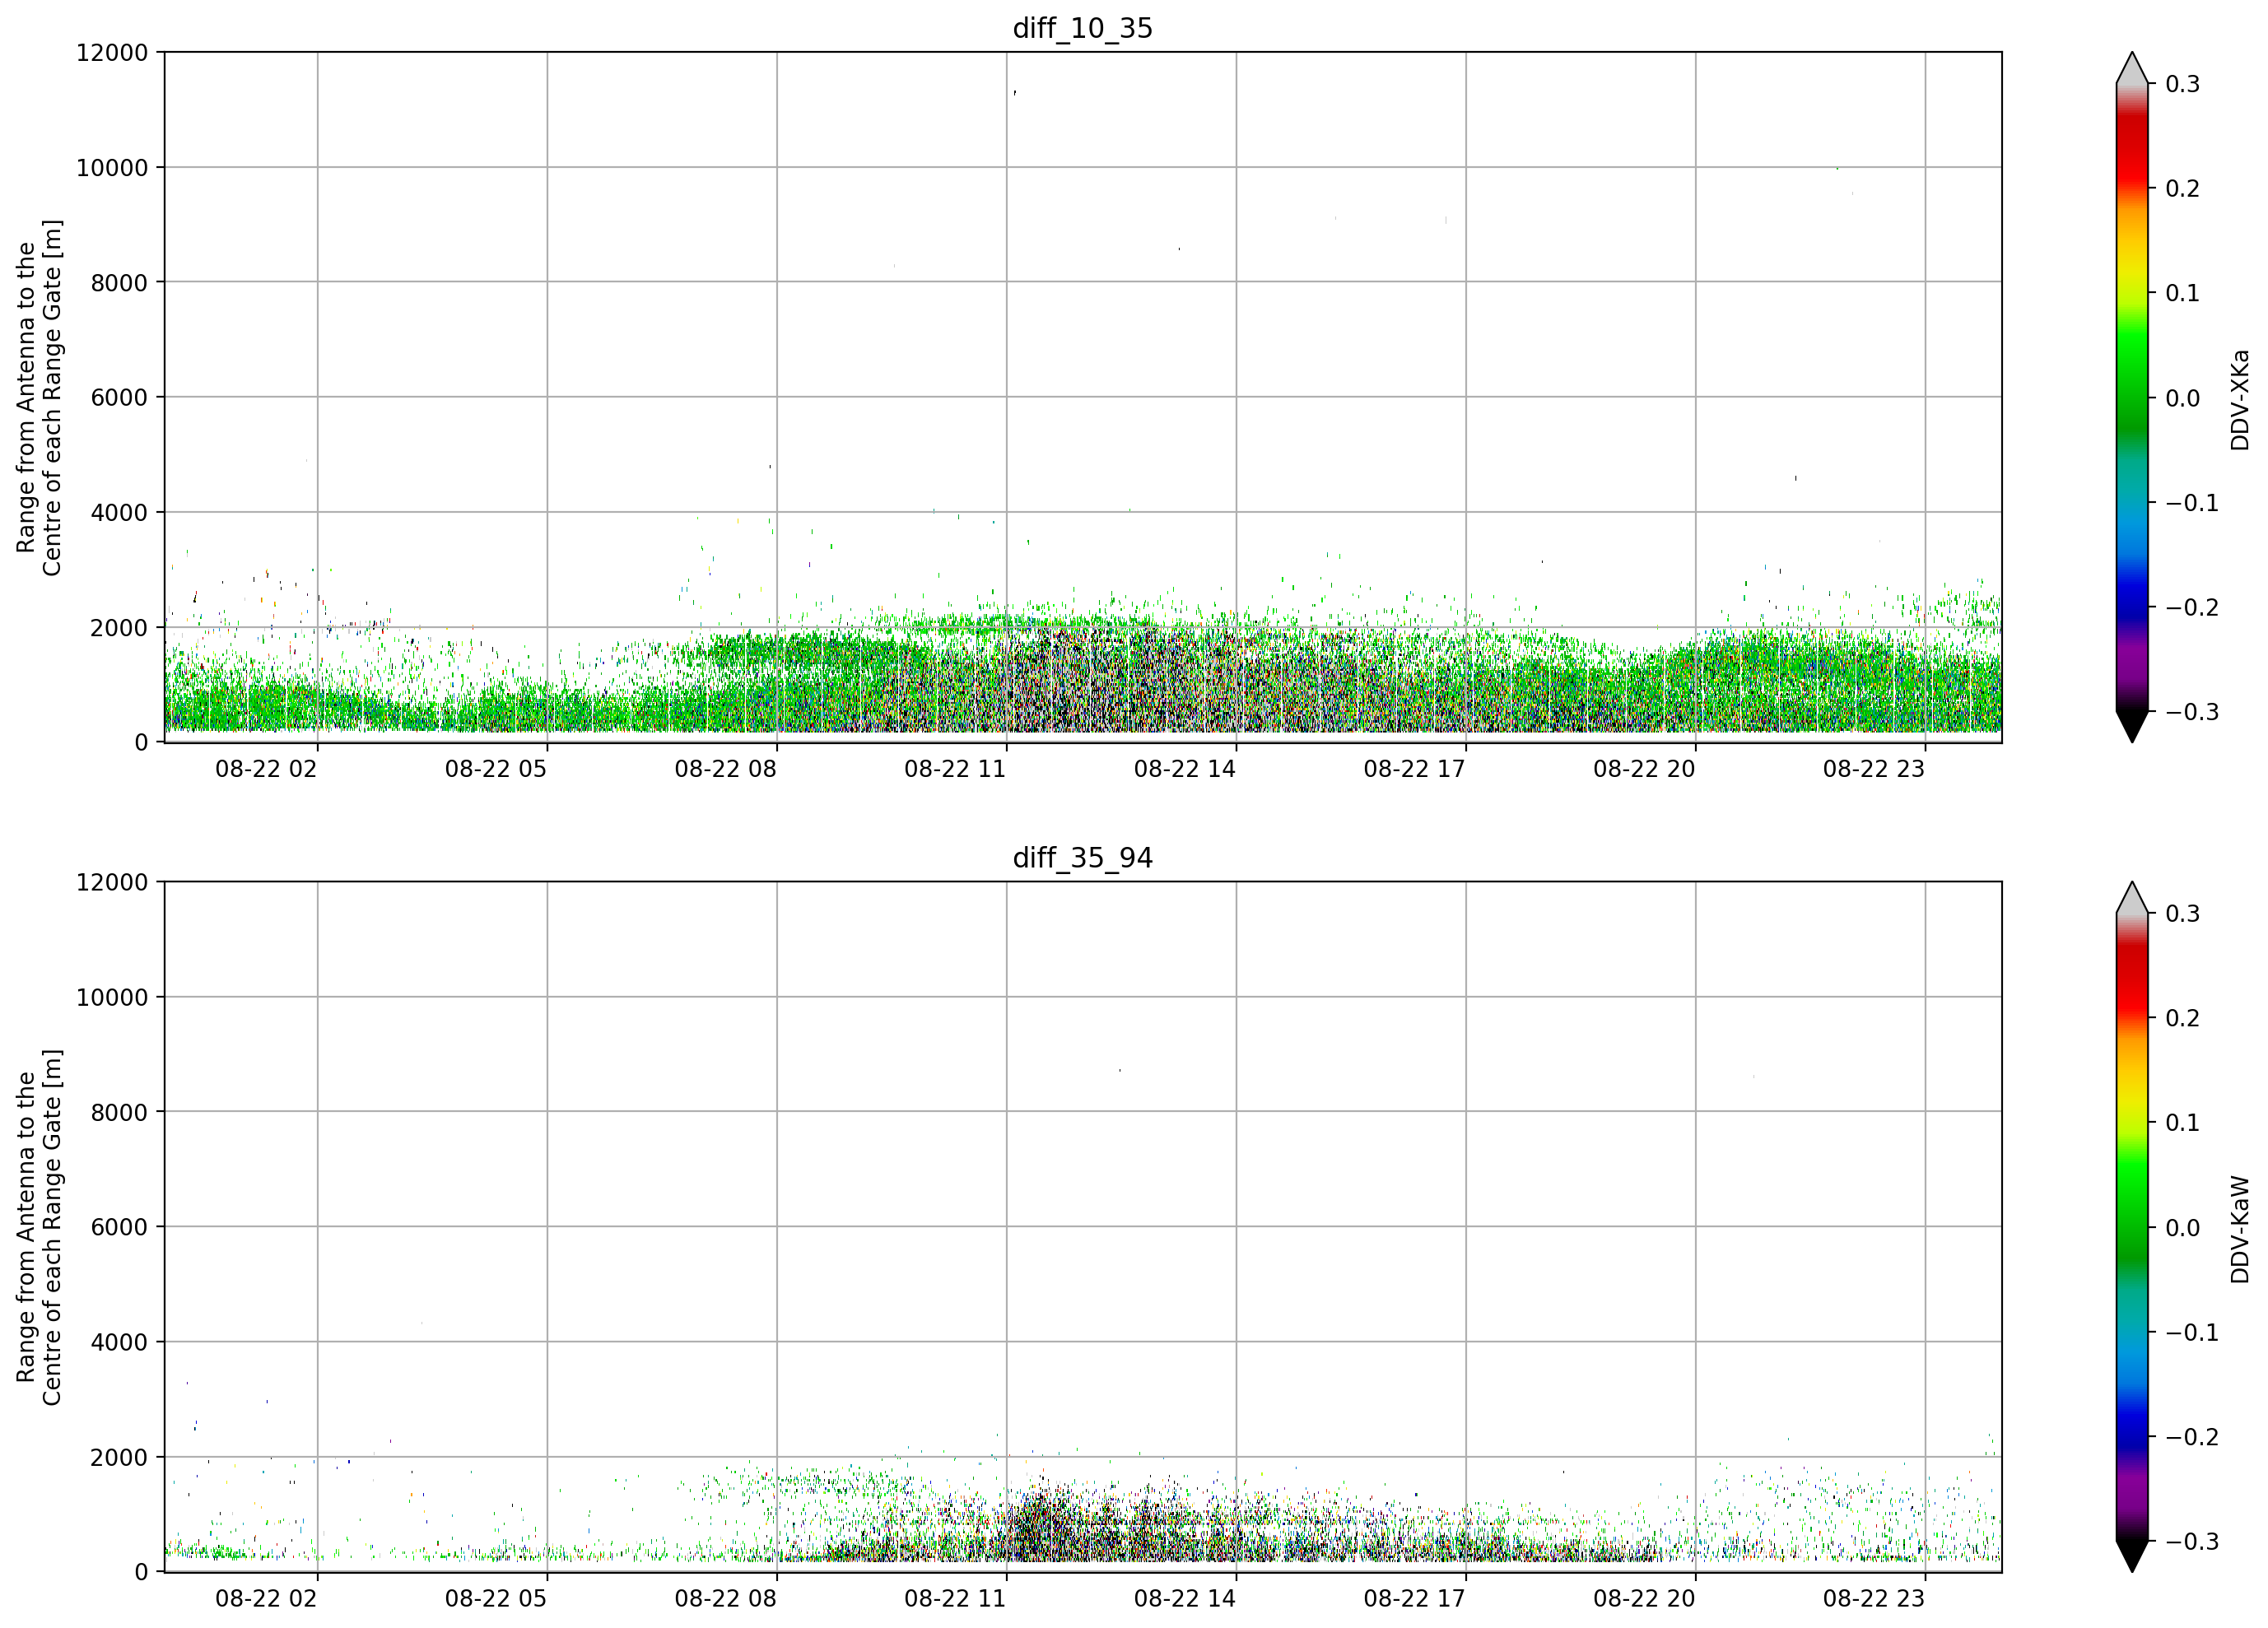The image size is (2268, 1628).
Task: Click the 0.1 tick on DDV-XKa colorbar
Action: (x=2183, y=294)
